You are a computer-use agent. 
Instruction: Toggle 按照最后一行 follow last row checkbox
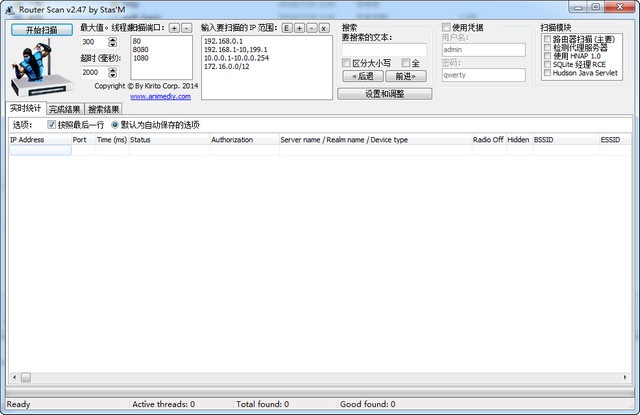click(51, 124)
